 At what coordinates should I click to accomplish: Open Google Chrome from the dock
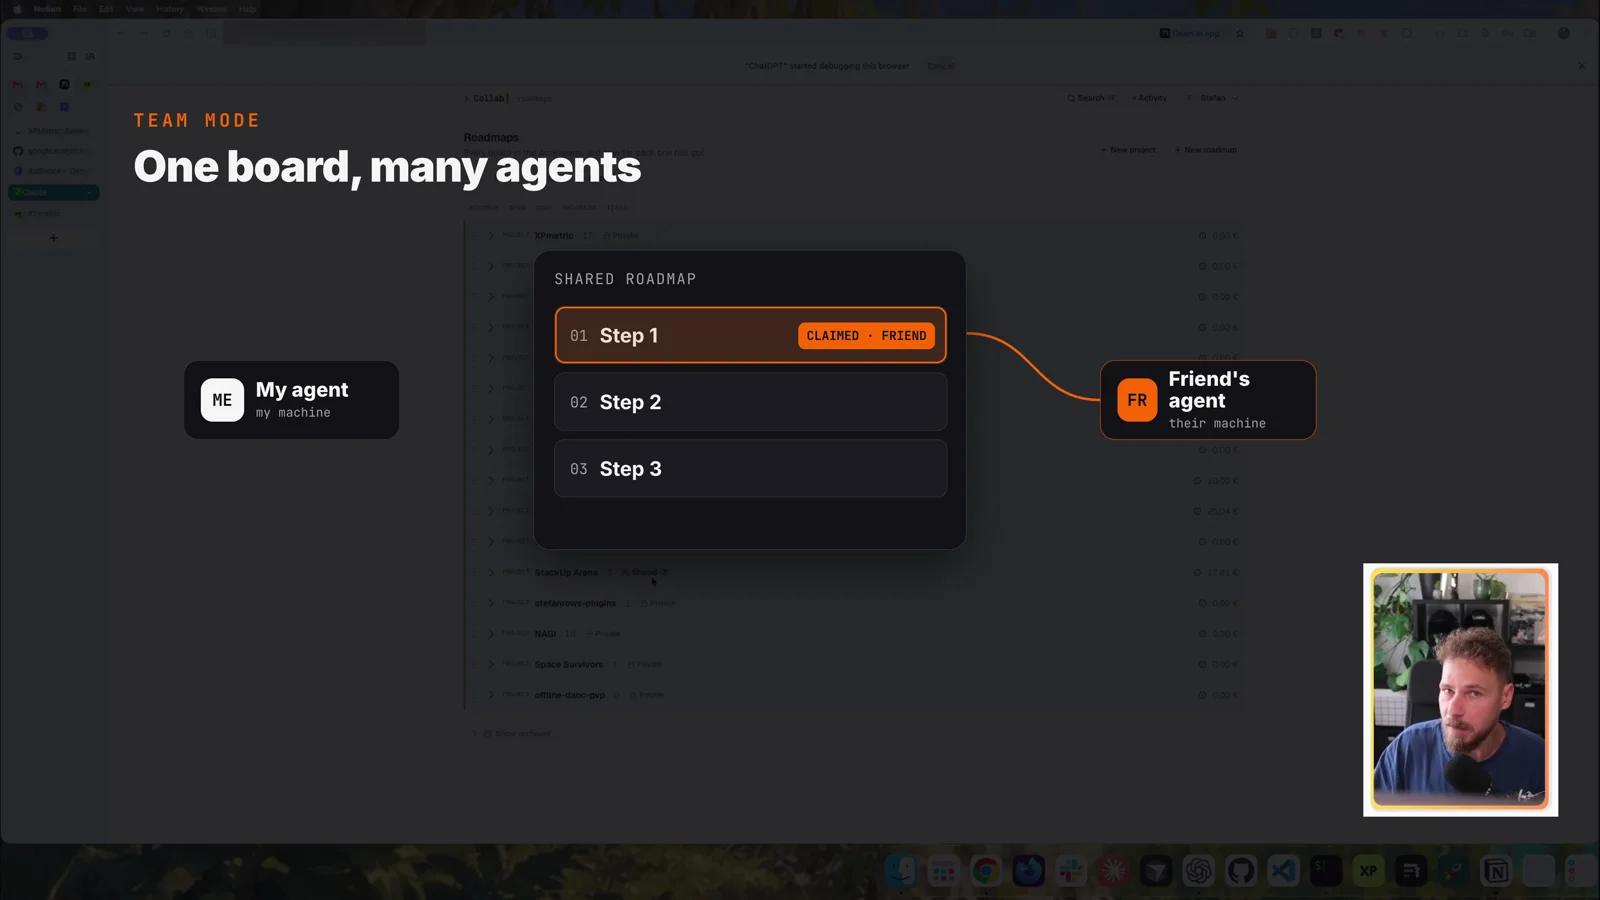click(x=986, y=871)
